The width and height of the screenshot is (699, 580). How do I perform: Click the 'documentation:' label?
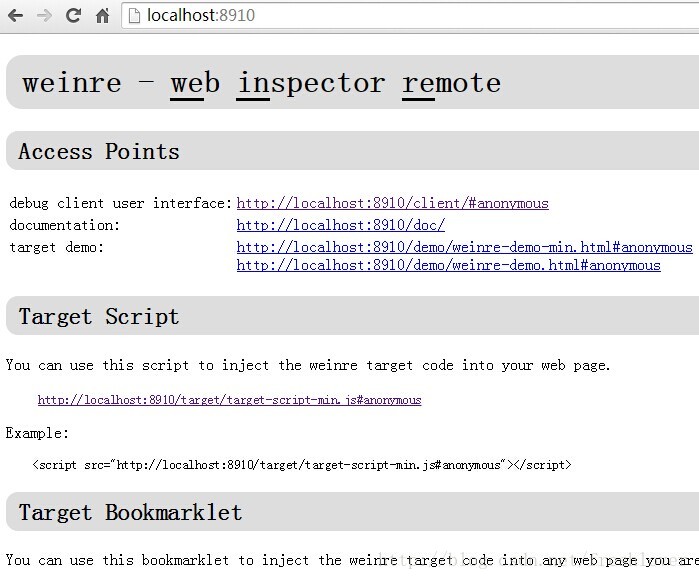(x=65, y=225)
